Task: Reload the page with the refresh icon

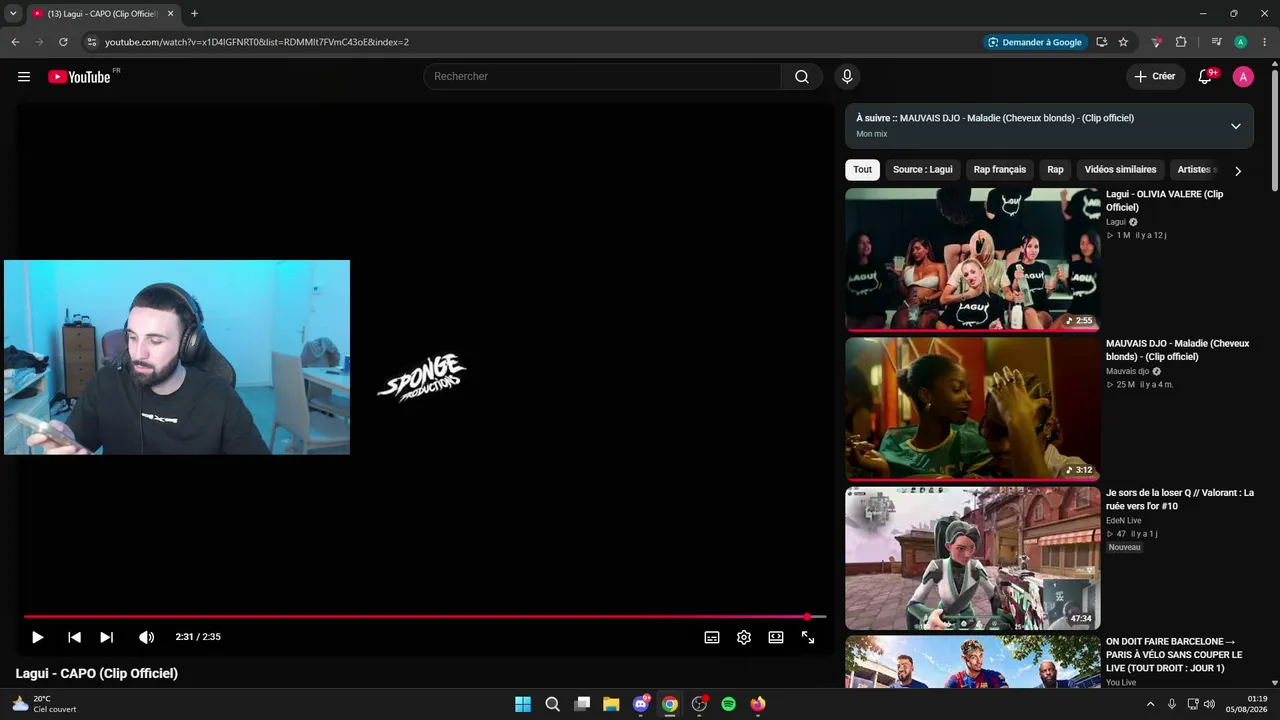Action: click(63, 42)
